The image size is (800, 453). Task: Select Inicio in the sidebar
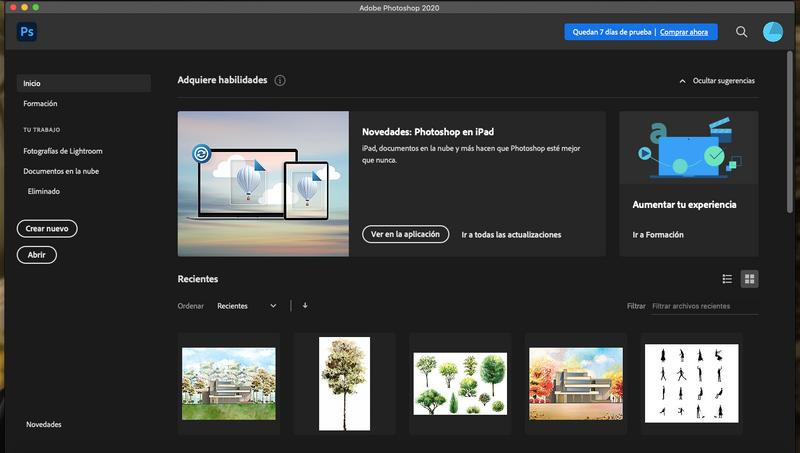[x=84, y=83]
